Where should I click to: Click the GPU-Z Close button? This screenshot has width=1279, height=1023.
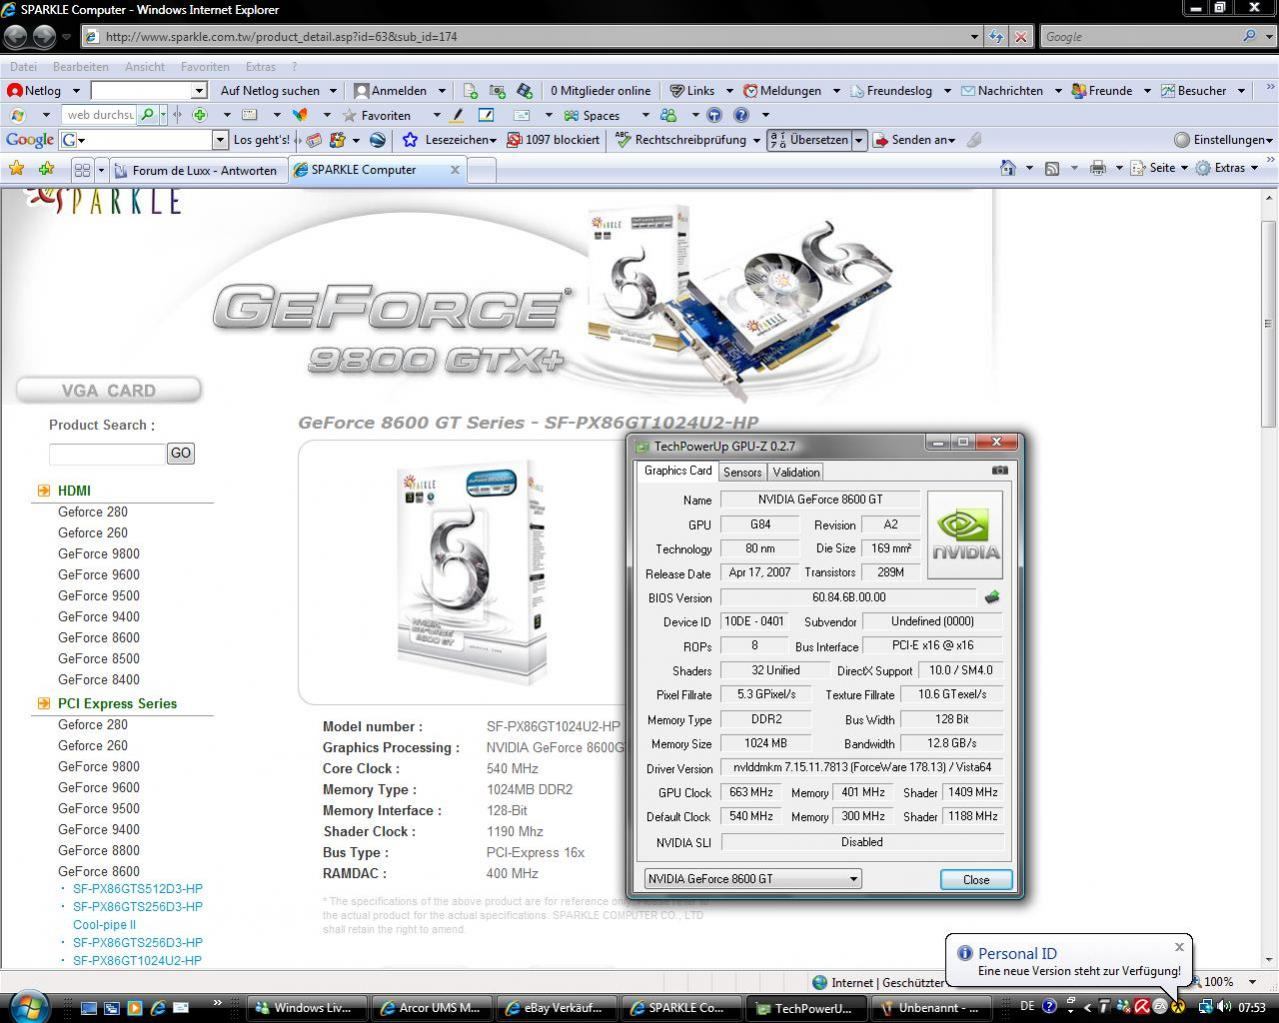(976, 879)
